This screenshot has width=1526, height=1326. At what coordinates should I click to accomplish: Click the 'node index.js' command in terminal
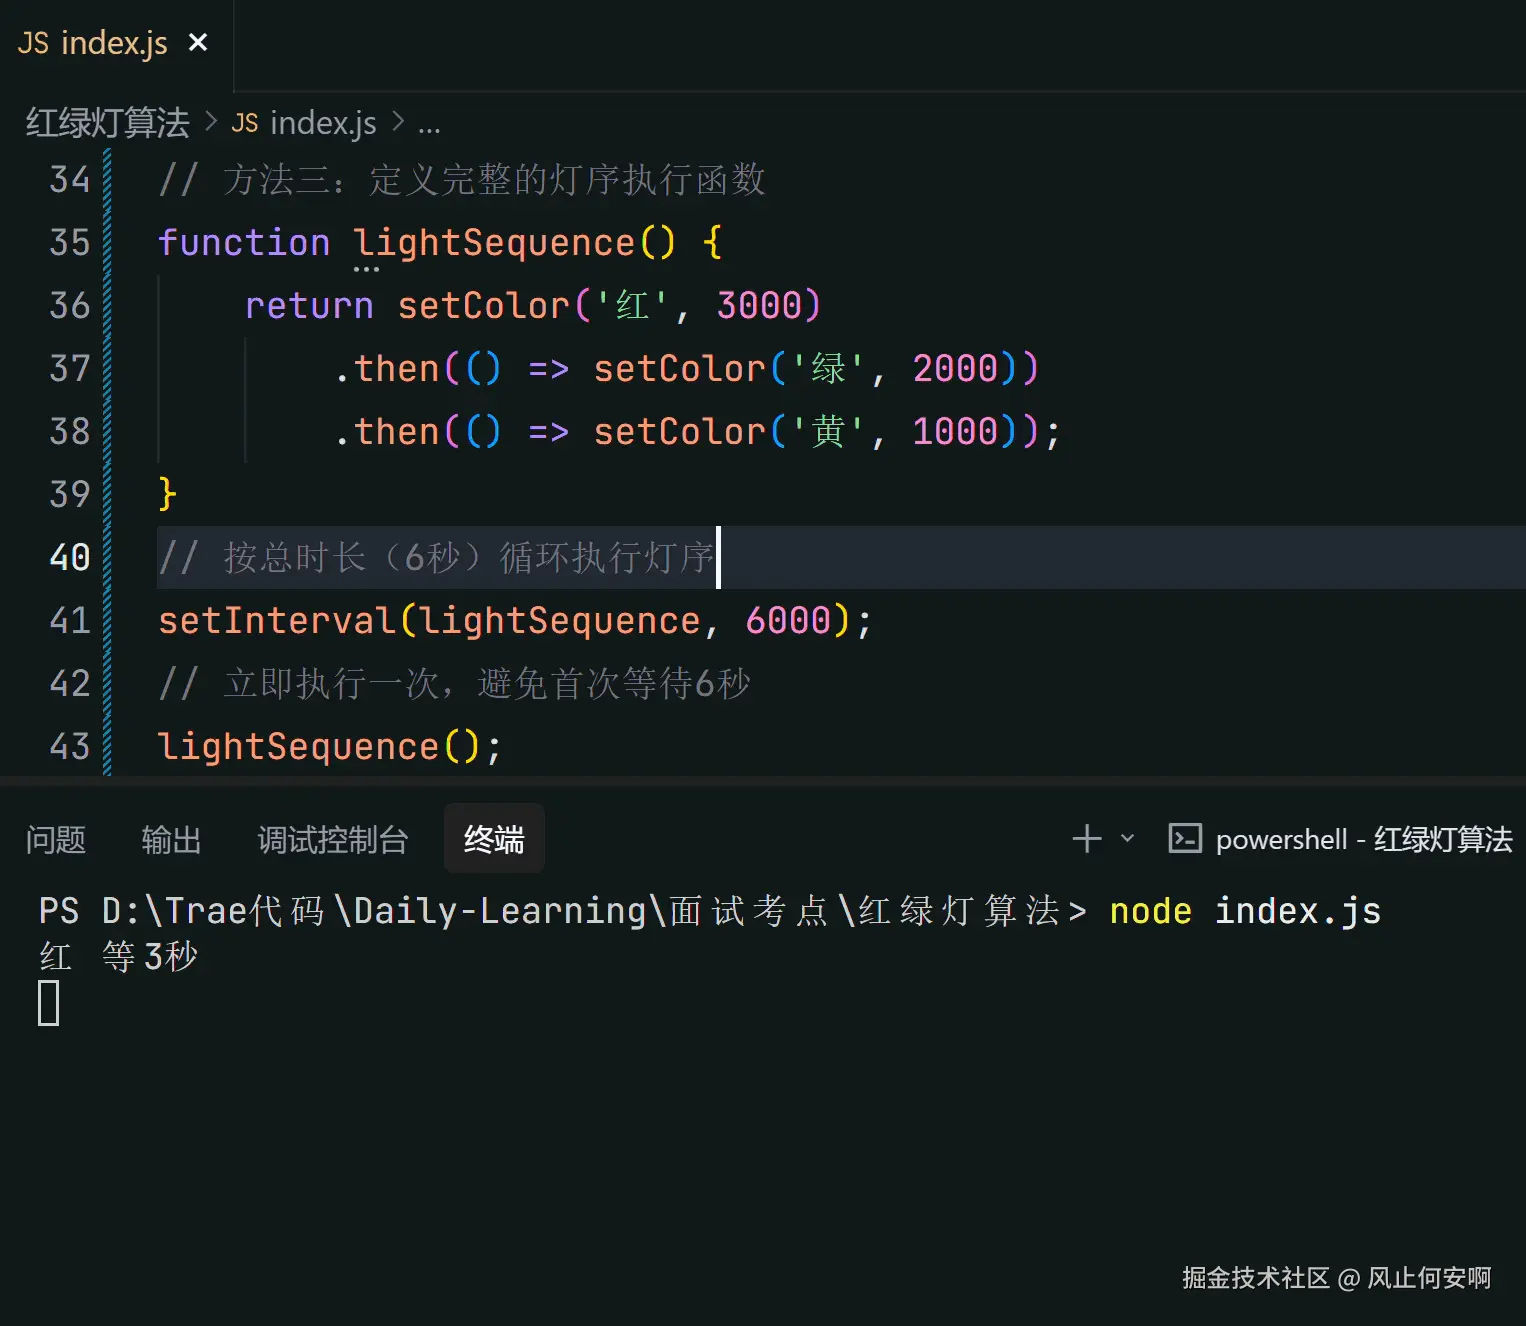pos(1245,911)
